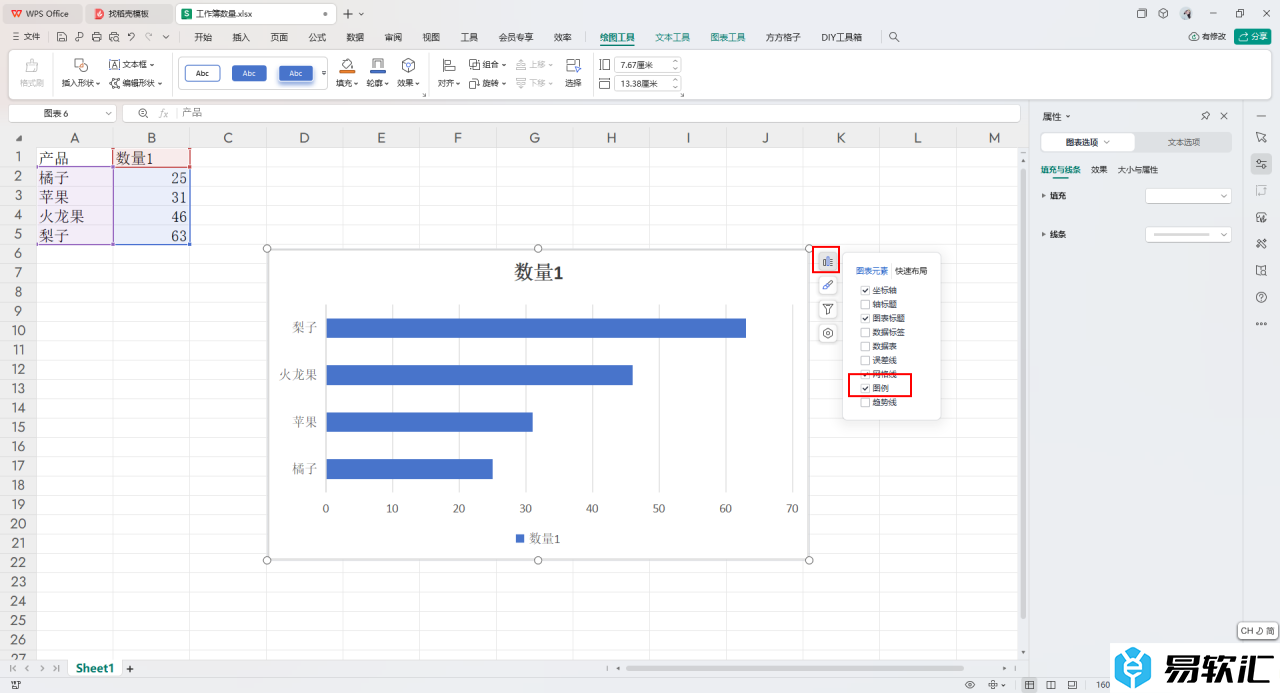Screen dimensions: 1280x693
Task: Open the 公式 ribbon tab
Action: pyautogui.click(x=317, y=37)
